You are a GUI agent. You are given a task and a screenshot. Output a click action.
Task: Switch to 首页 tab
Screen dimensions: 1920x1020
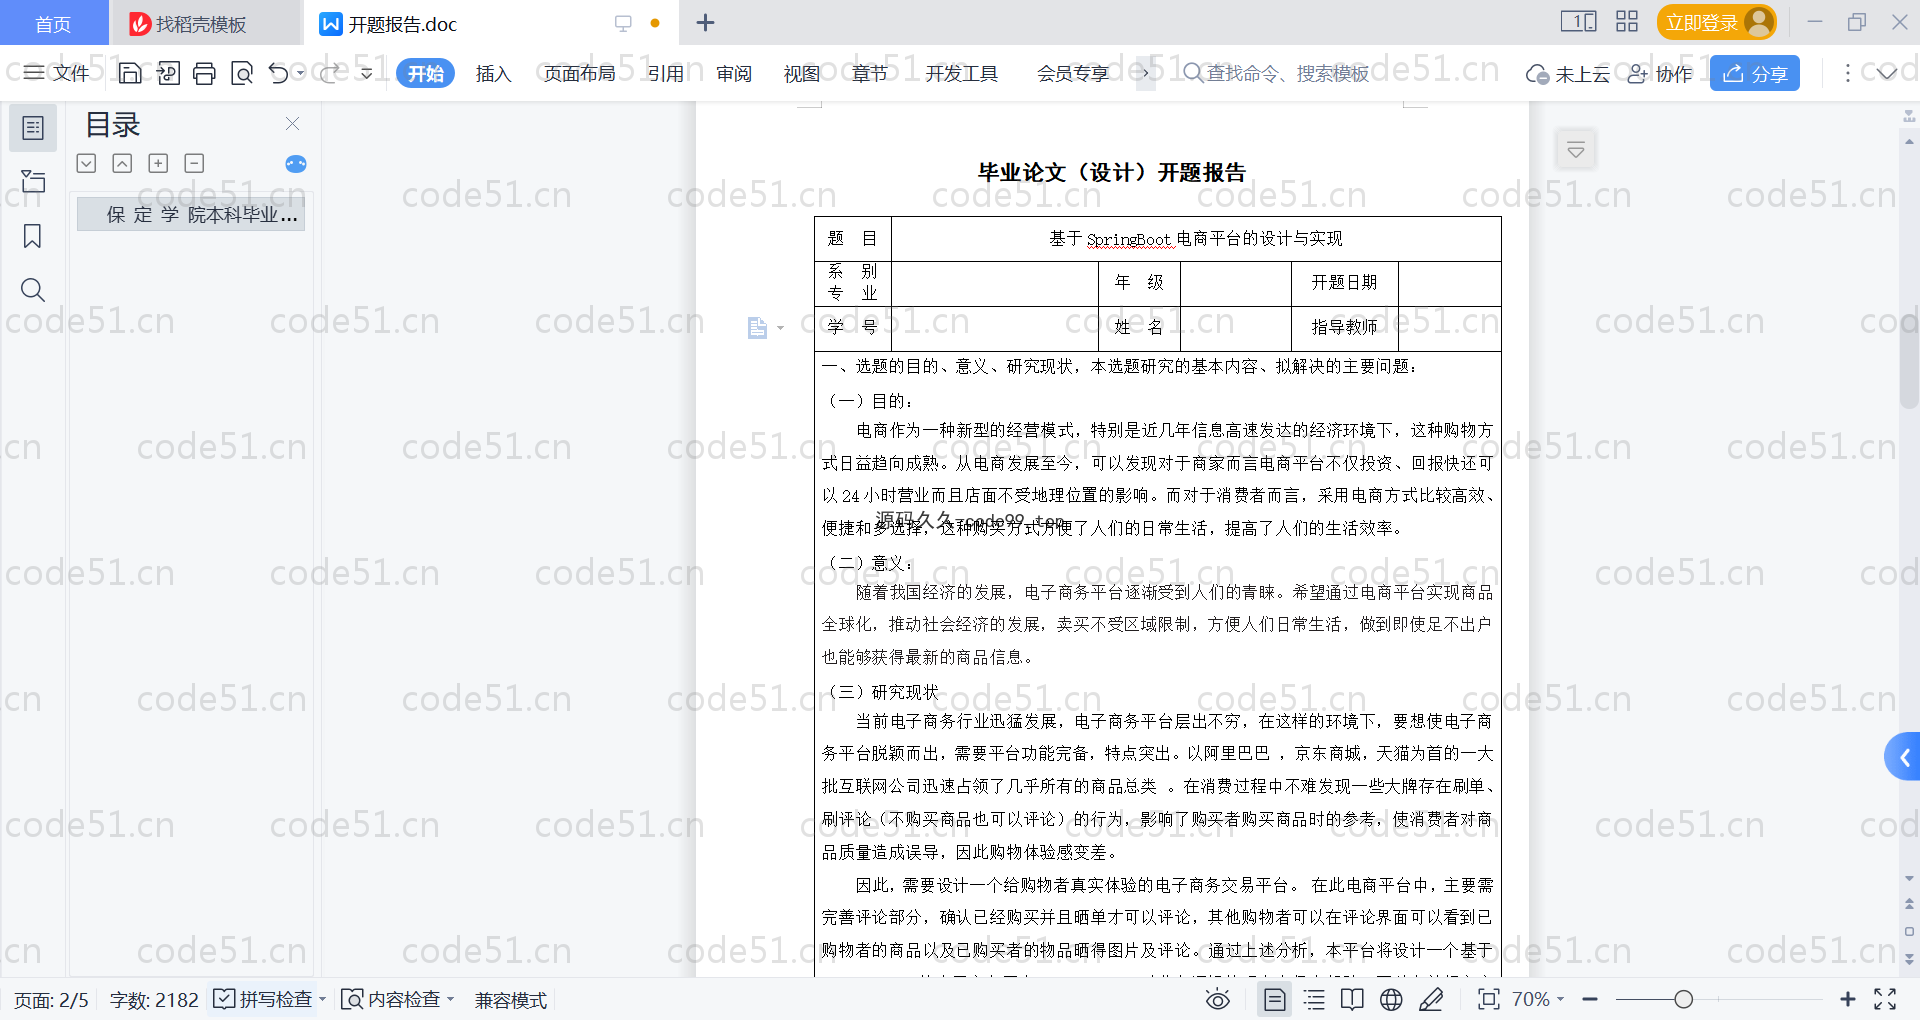pyautogui.click(x=53, y=23)
